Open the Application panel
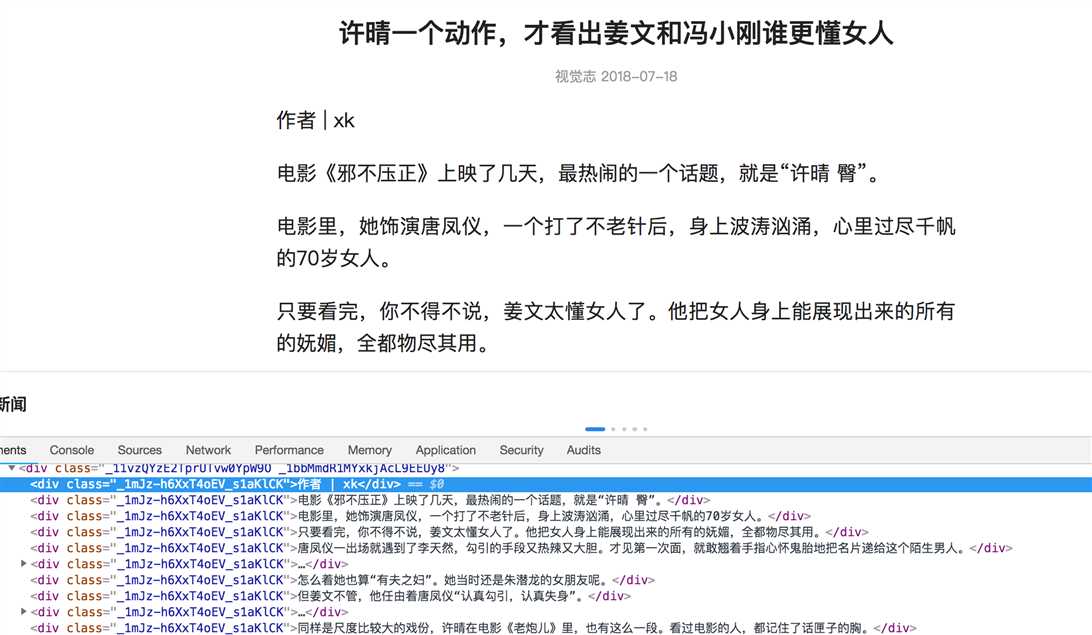Screen dimensions: 1092x635 pyautogui.click(x=446, y=450)
